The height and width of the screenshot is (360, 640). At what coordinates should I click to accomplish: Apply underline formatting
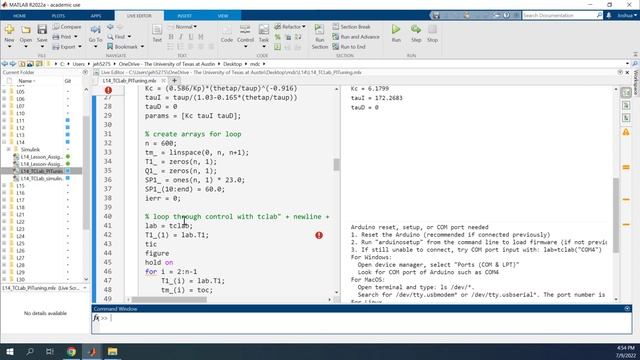(x=191, y=37)
